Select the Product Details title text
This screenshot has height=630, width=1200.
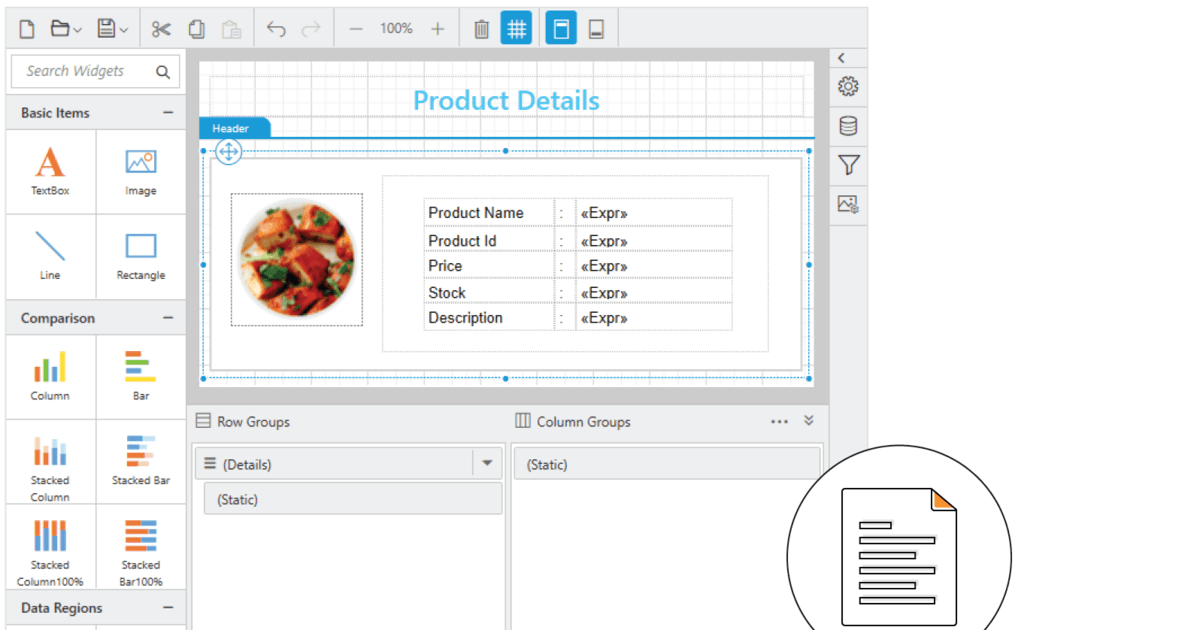506,100
